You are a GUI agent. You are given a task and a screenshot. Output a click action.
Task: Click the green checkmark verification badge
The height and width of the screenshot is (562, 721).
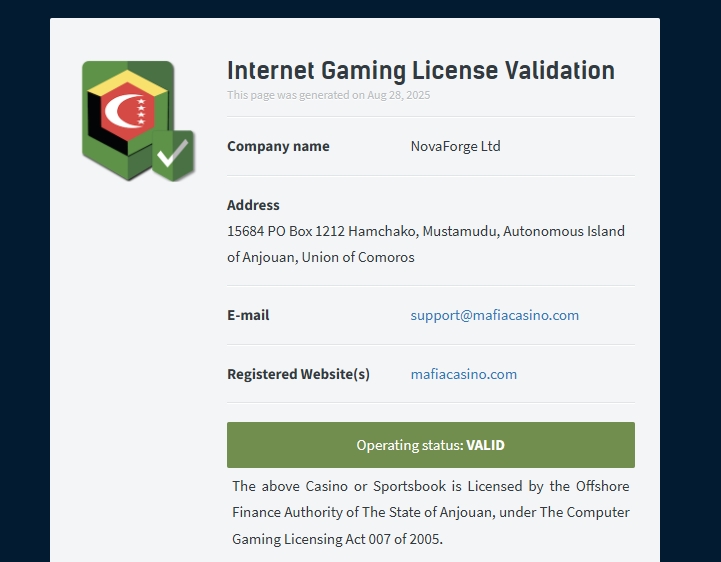[173, 155]
